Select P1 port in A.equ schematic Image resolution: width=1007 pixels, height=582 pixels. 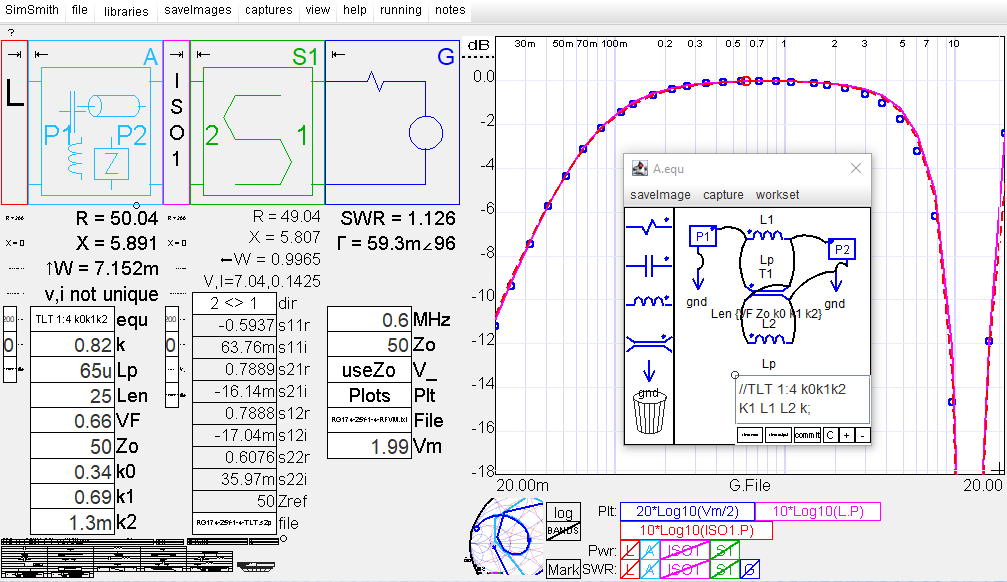pyautogui.click(x=703, y=236)
